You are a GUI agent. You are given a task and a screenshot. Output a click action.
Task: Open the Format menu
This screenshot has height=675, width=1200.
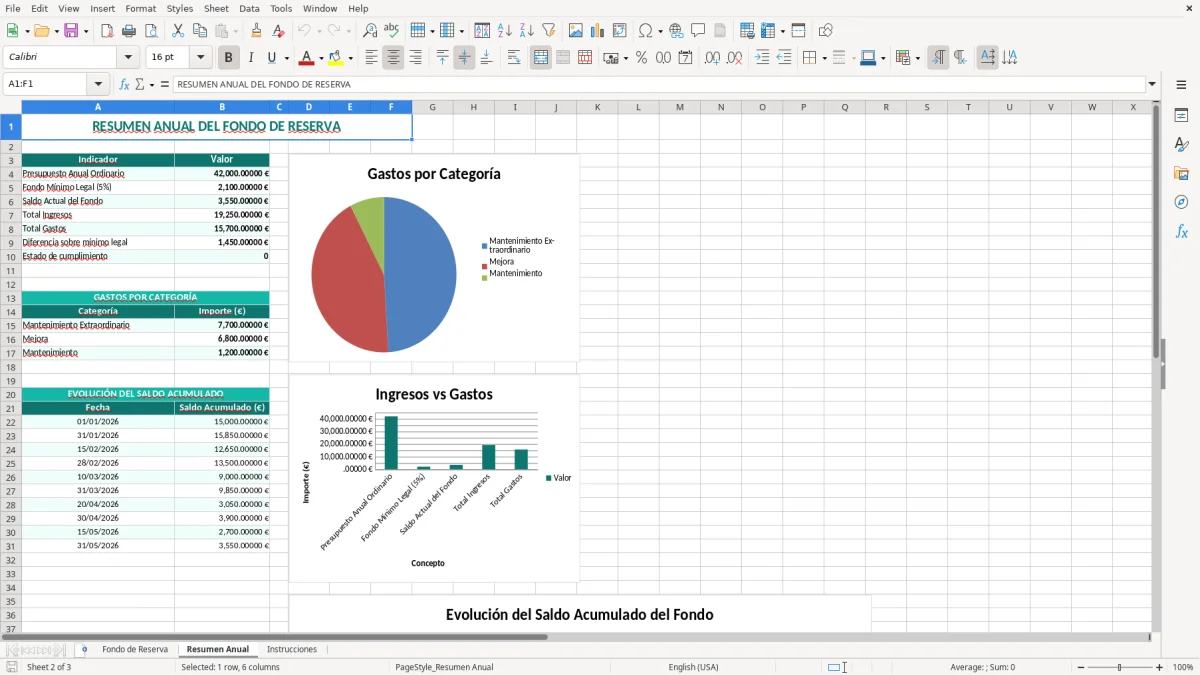point(140,8)
